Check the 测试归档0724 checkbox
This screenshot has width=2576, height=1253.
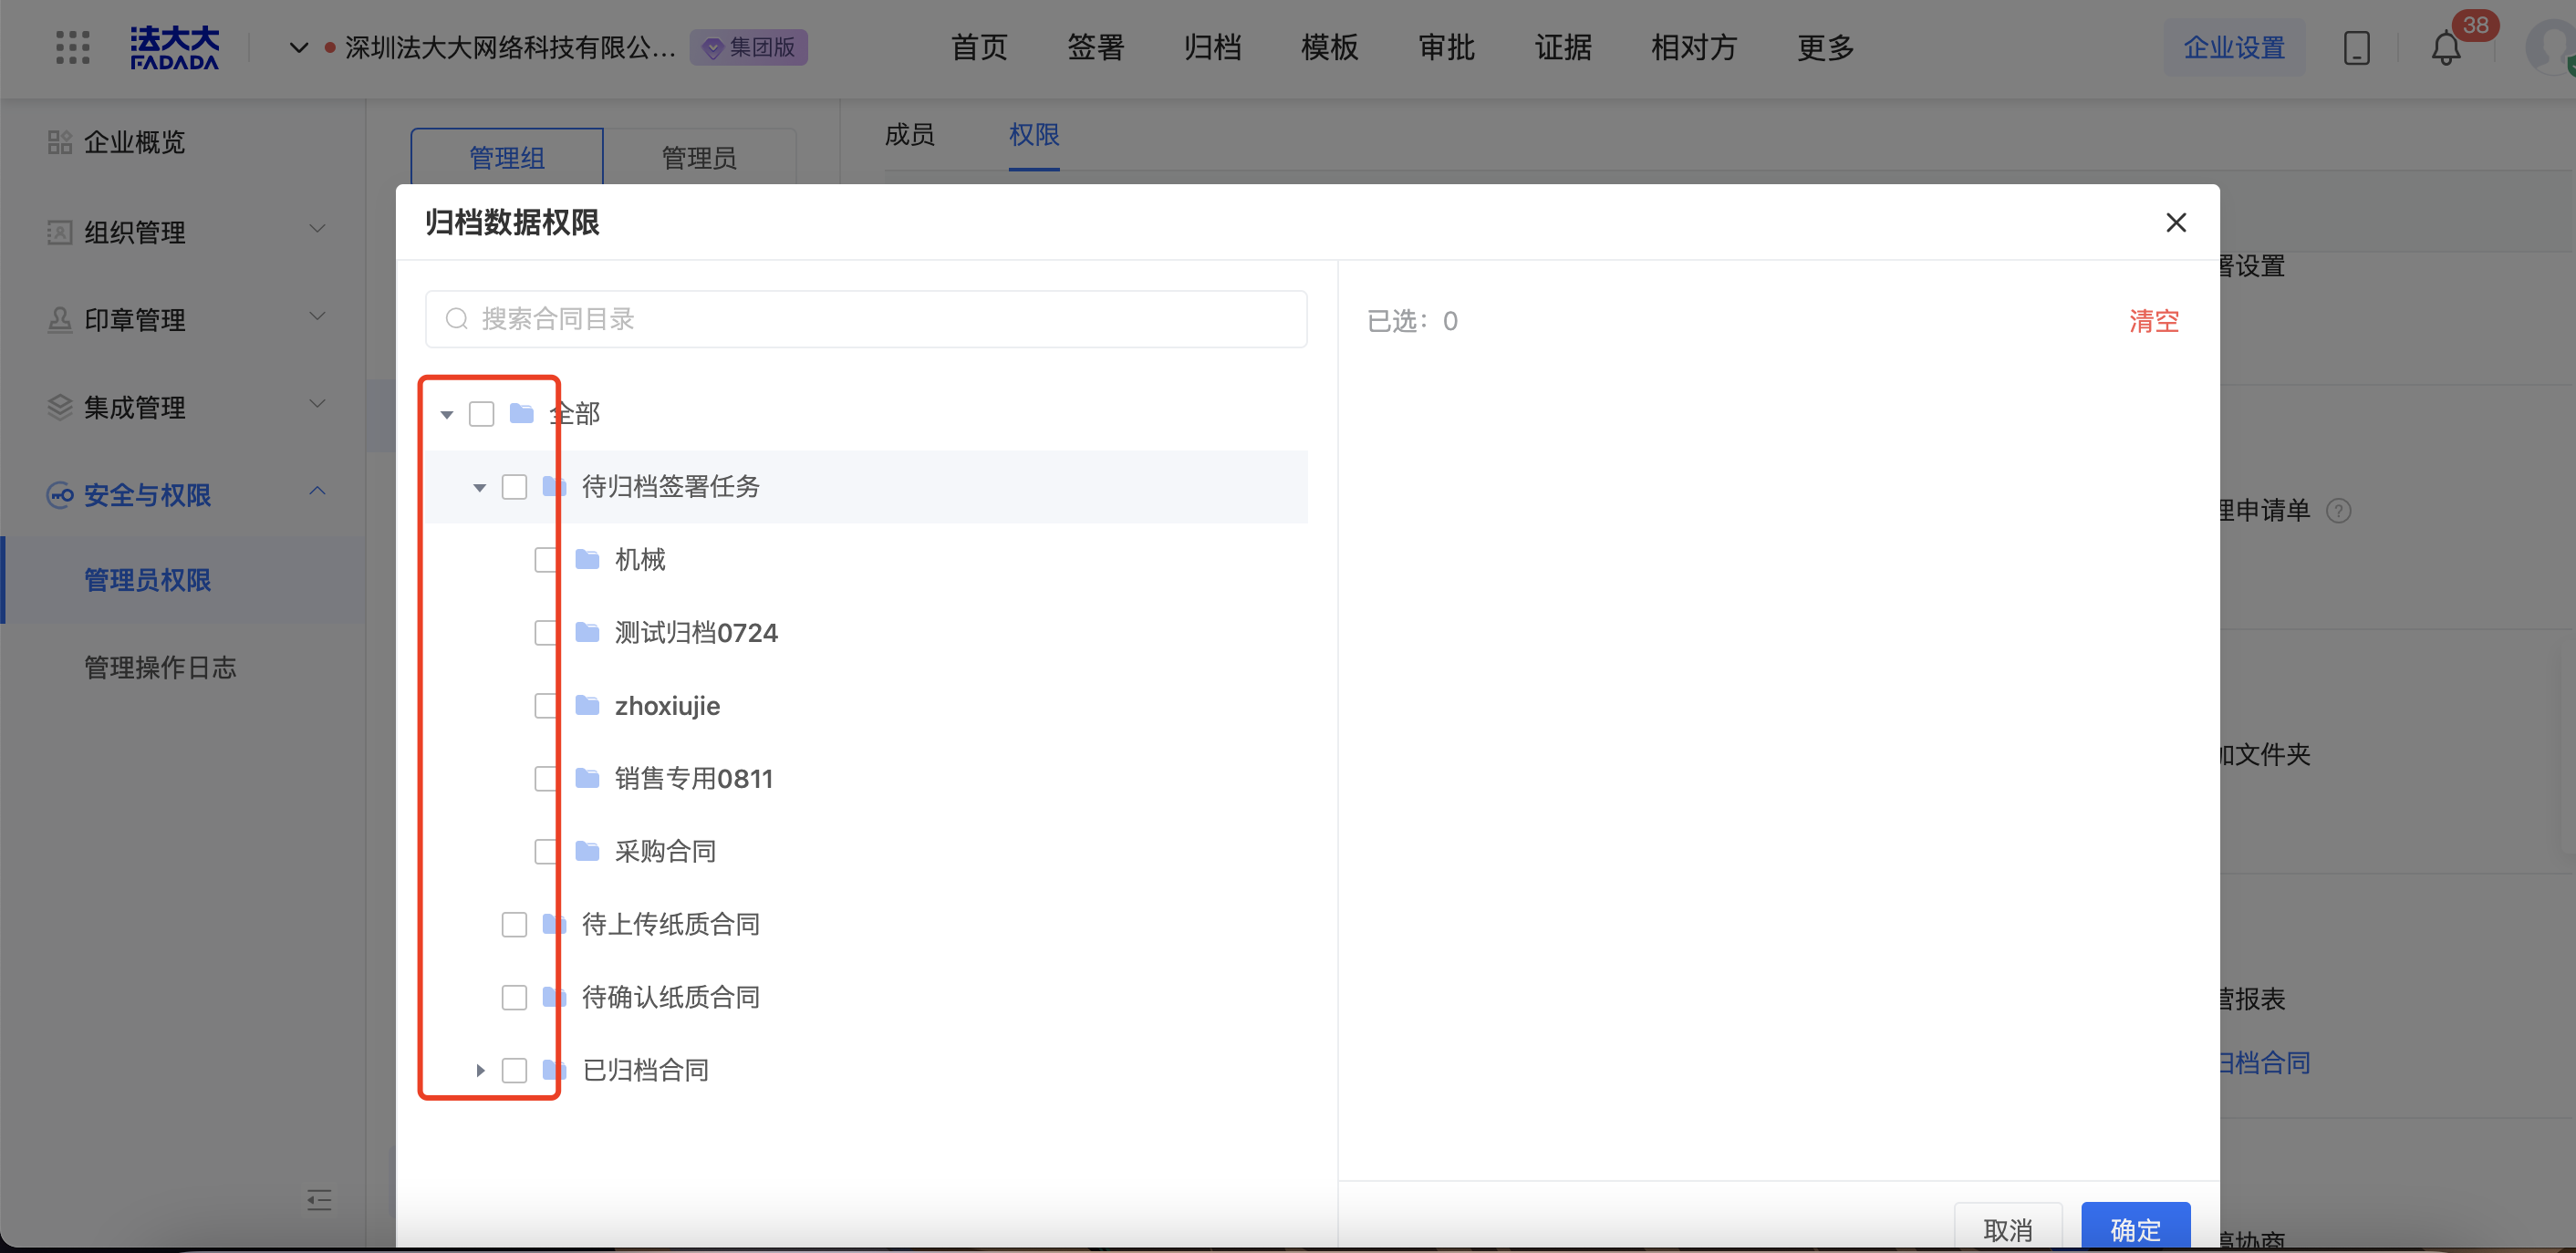pyautogui.click(x=547, y=633)
